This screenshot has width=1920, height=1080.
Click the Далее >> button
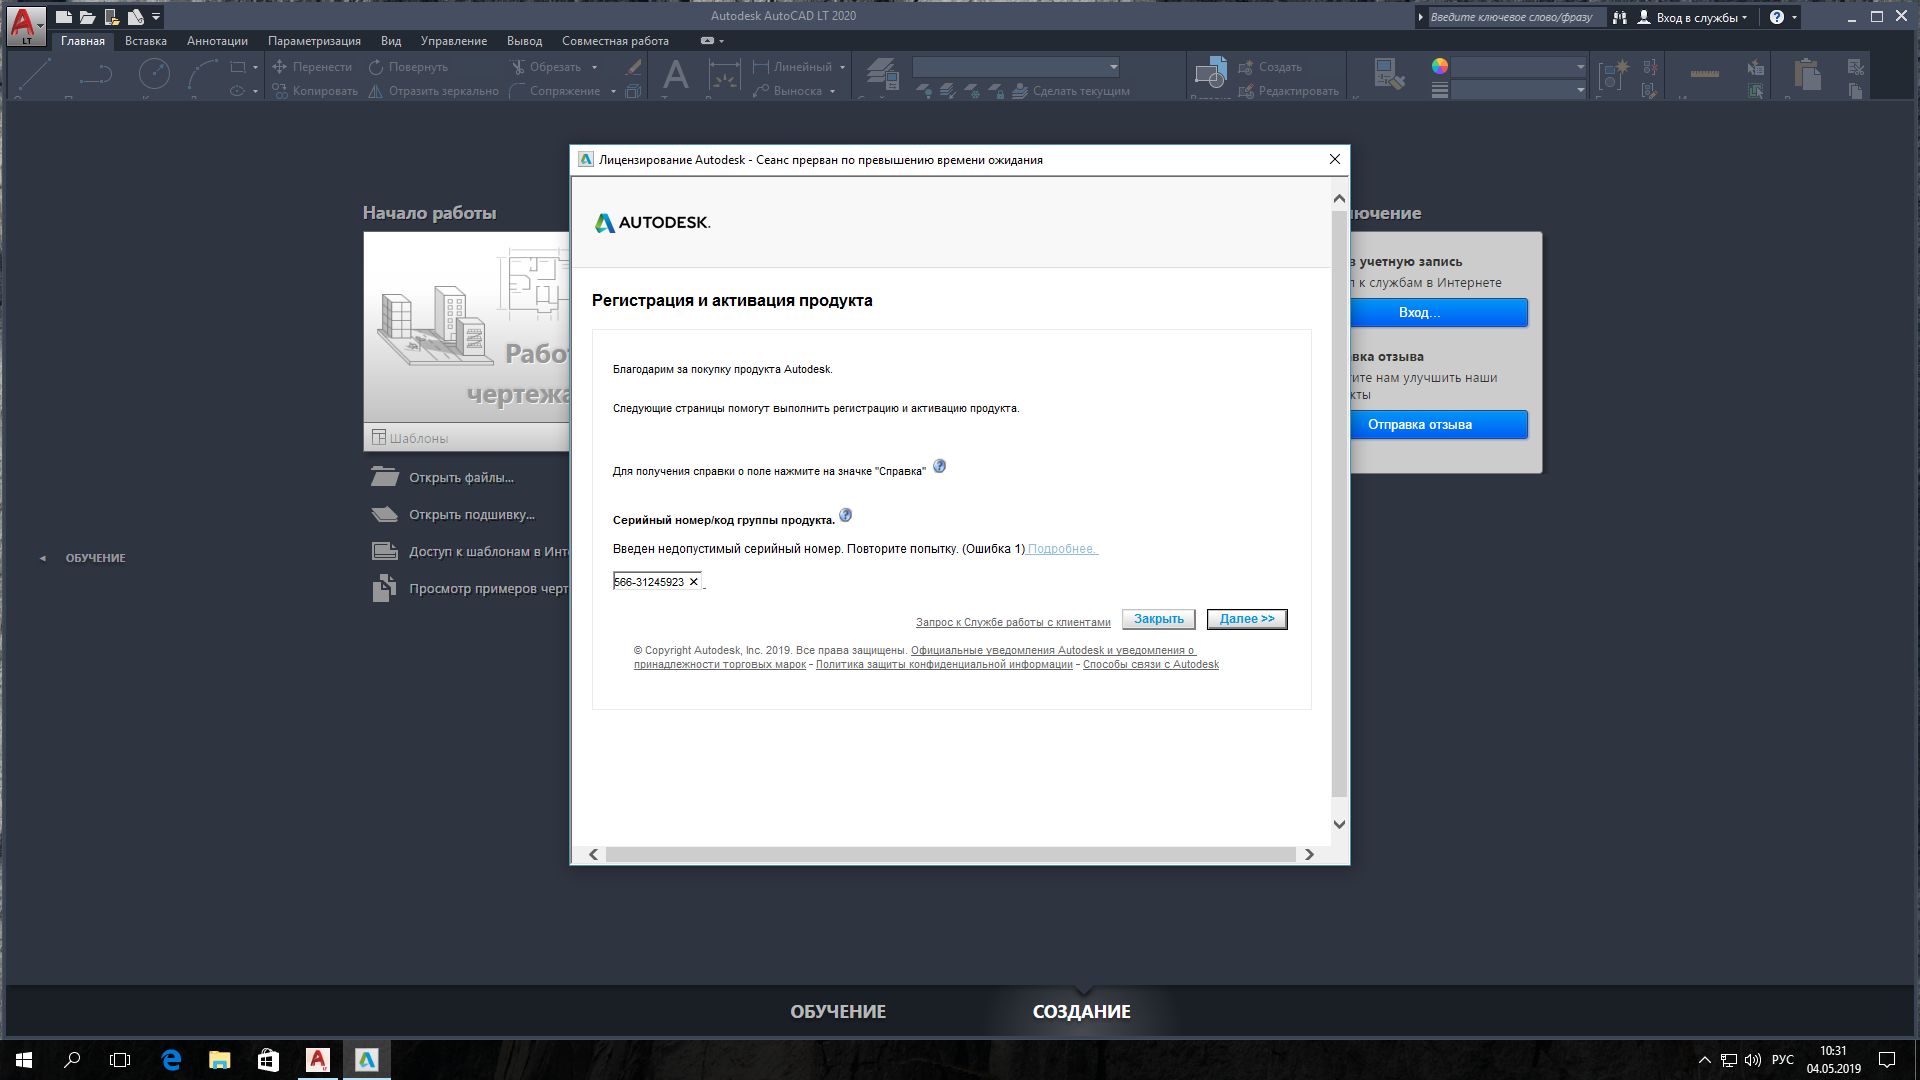[1247, 619]
